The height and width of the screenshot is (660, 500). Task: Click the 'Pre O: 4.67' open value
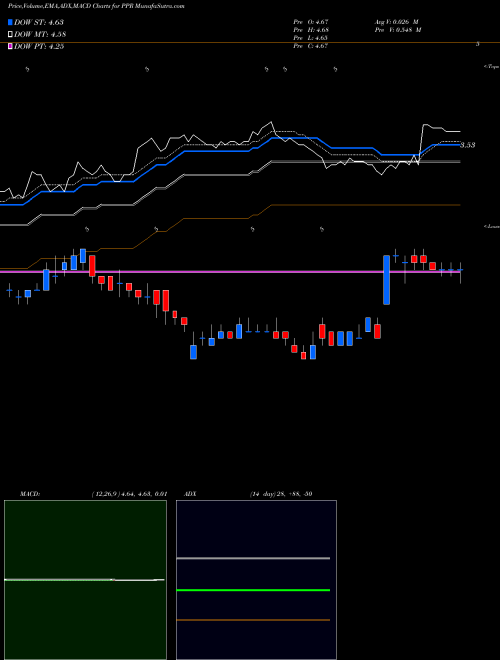tap(311, 22)
